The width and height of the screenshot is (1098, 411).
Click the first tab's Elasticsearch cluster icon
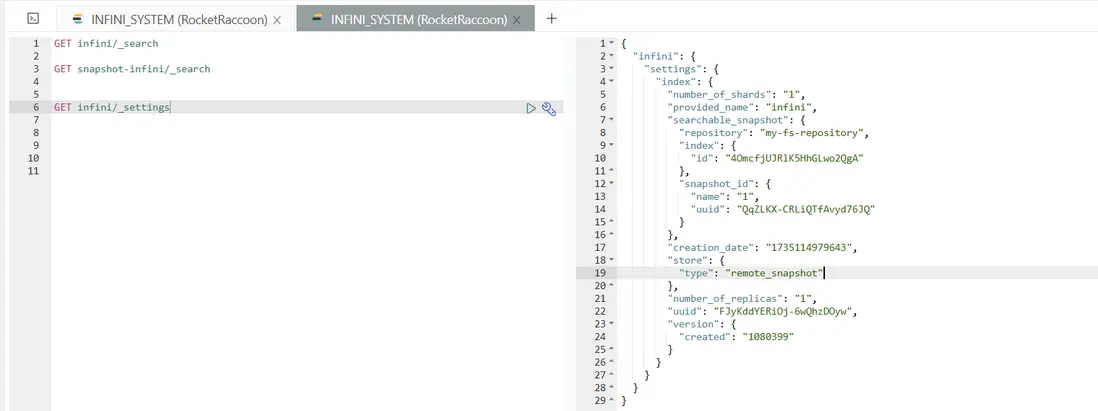point(79,20)
